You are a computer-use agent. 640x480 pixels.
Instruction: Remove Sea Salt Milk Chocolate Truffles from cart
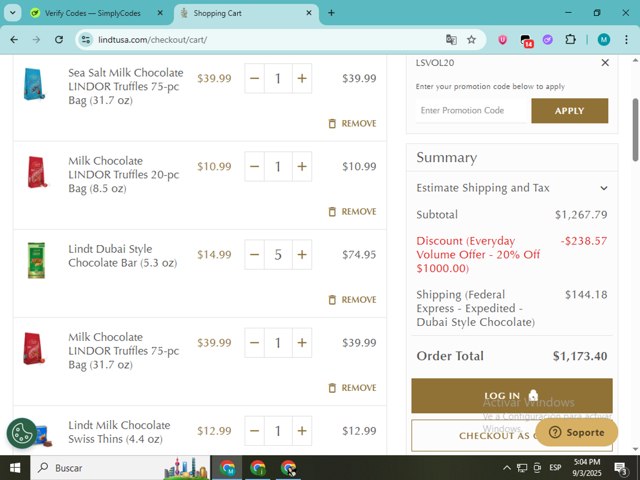click(352, 123)
